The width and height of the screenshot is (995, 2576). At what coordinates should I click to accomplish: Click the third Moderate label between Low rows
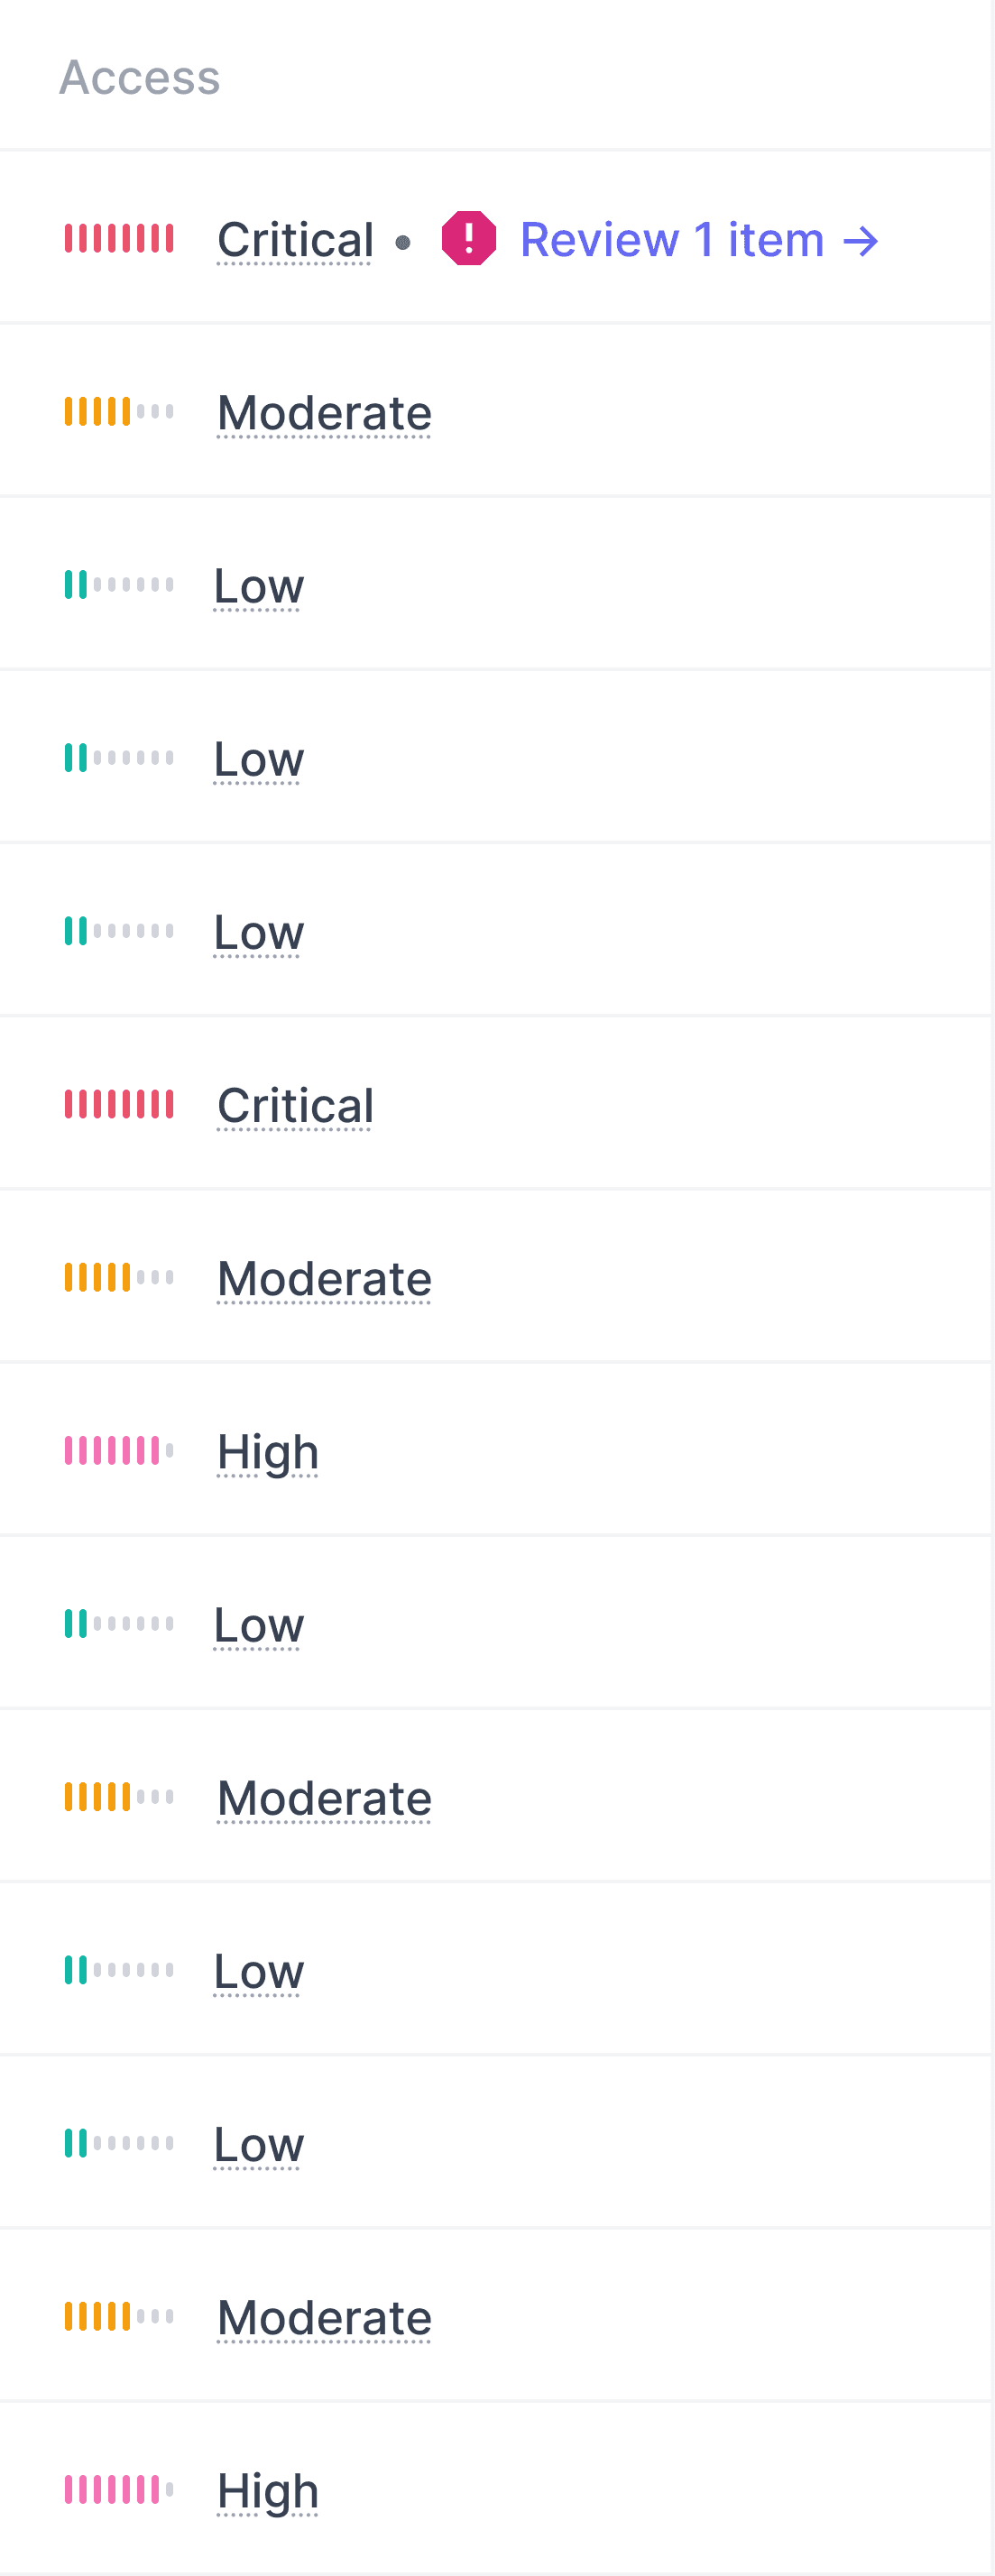coord(324,1799)
